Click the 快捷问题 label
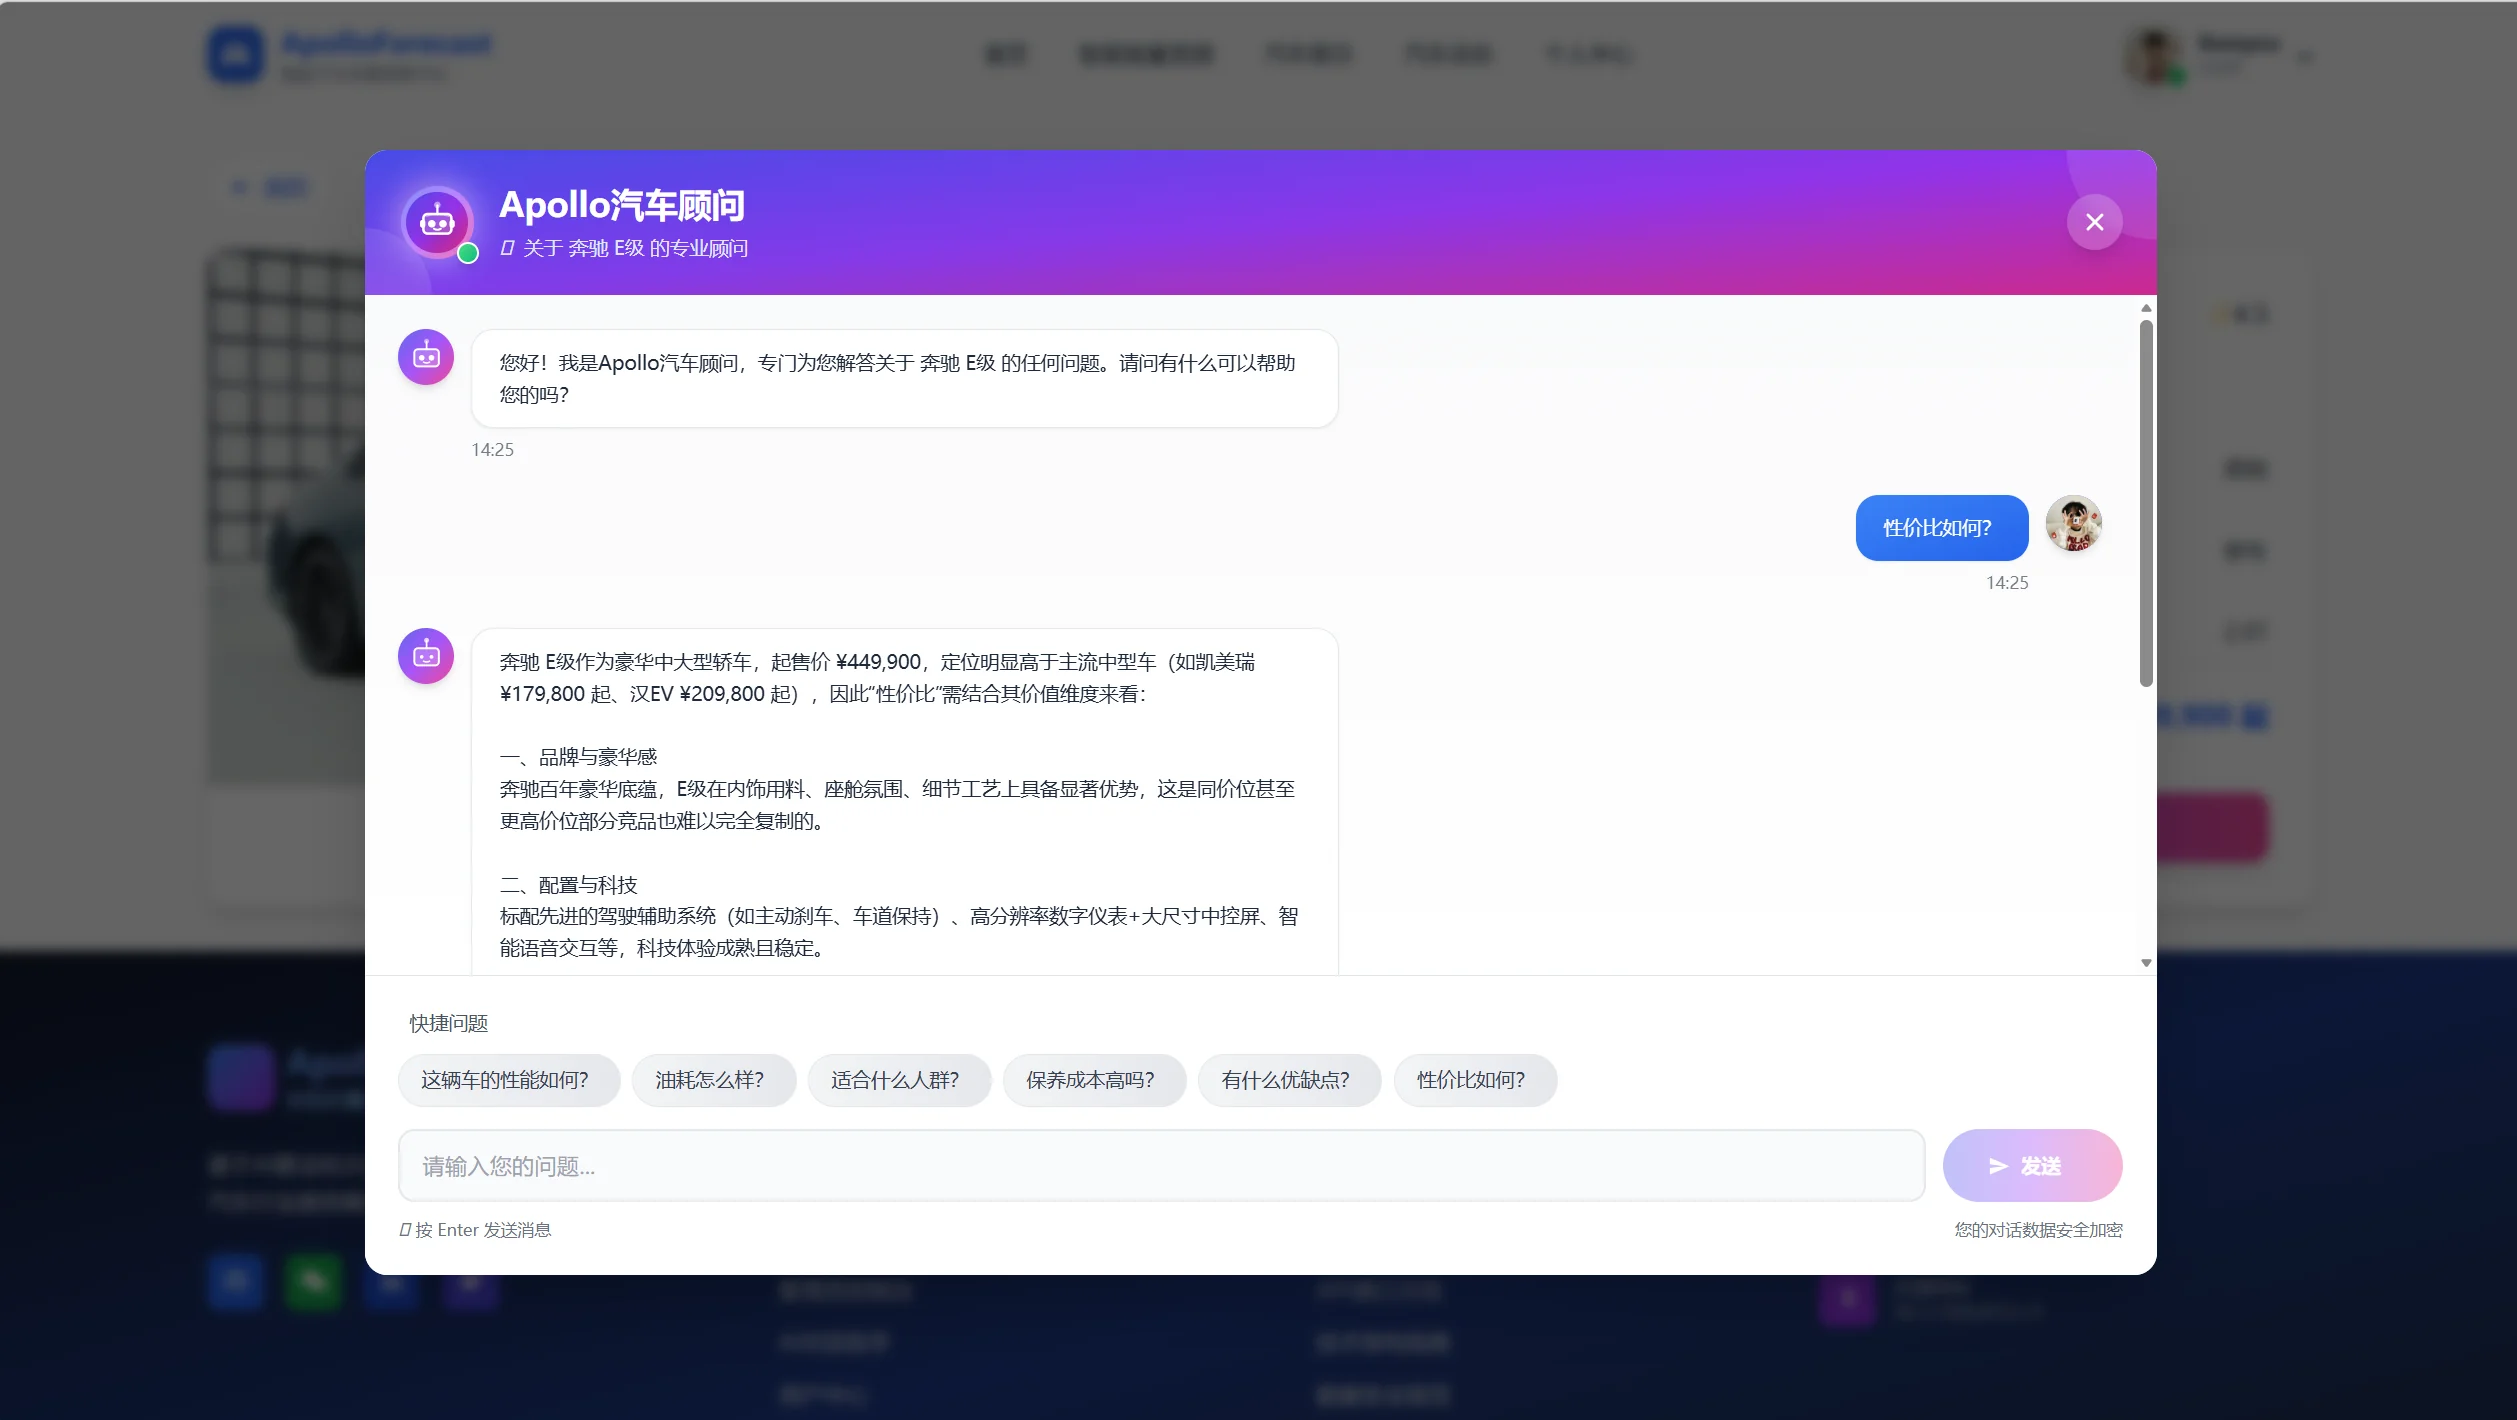2517x1420 pixels. coord(448,1024)
